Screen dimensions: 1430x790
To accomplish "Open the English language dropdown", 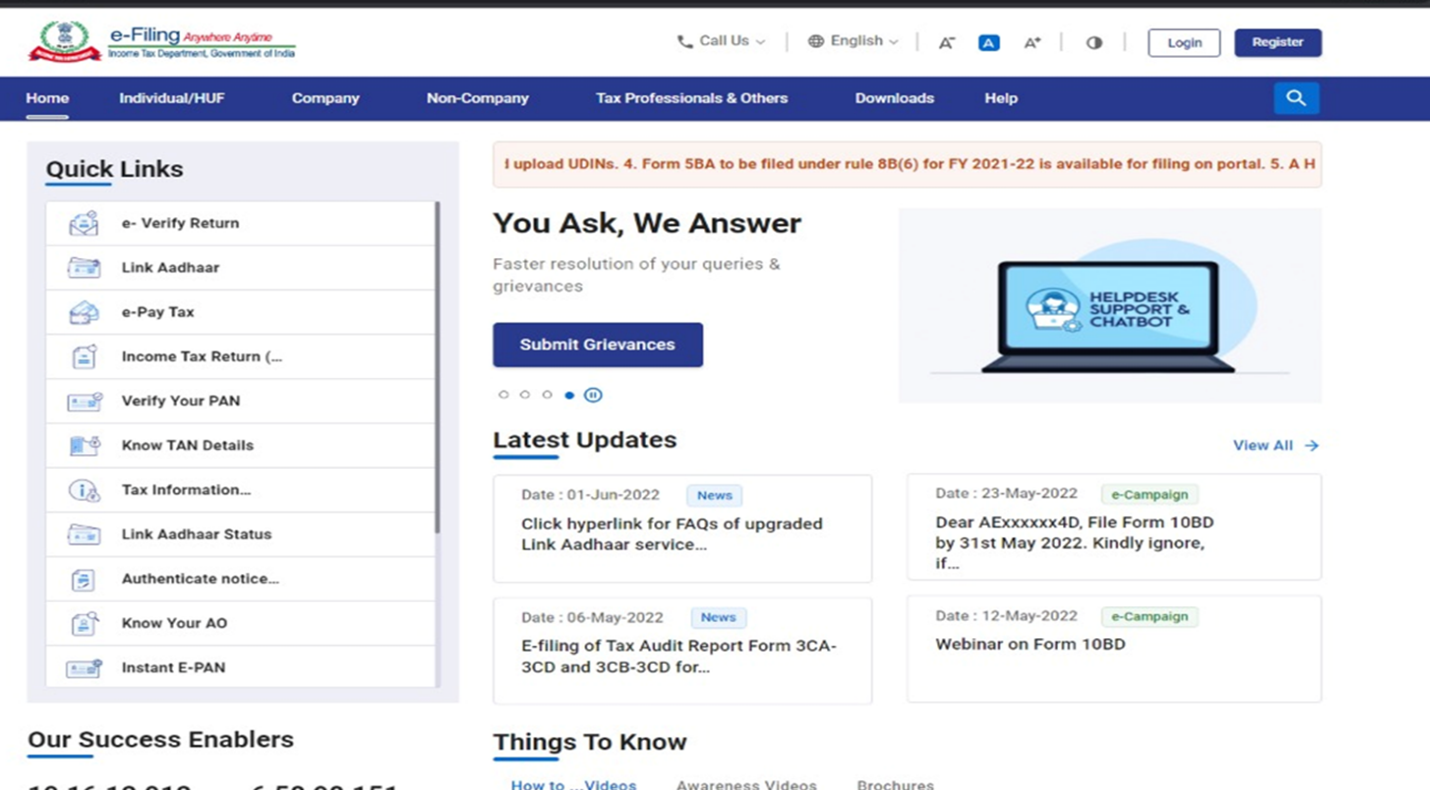I will [852, 41].
